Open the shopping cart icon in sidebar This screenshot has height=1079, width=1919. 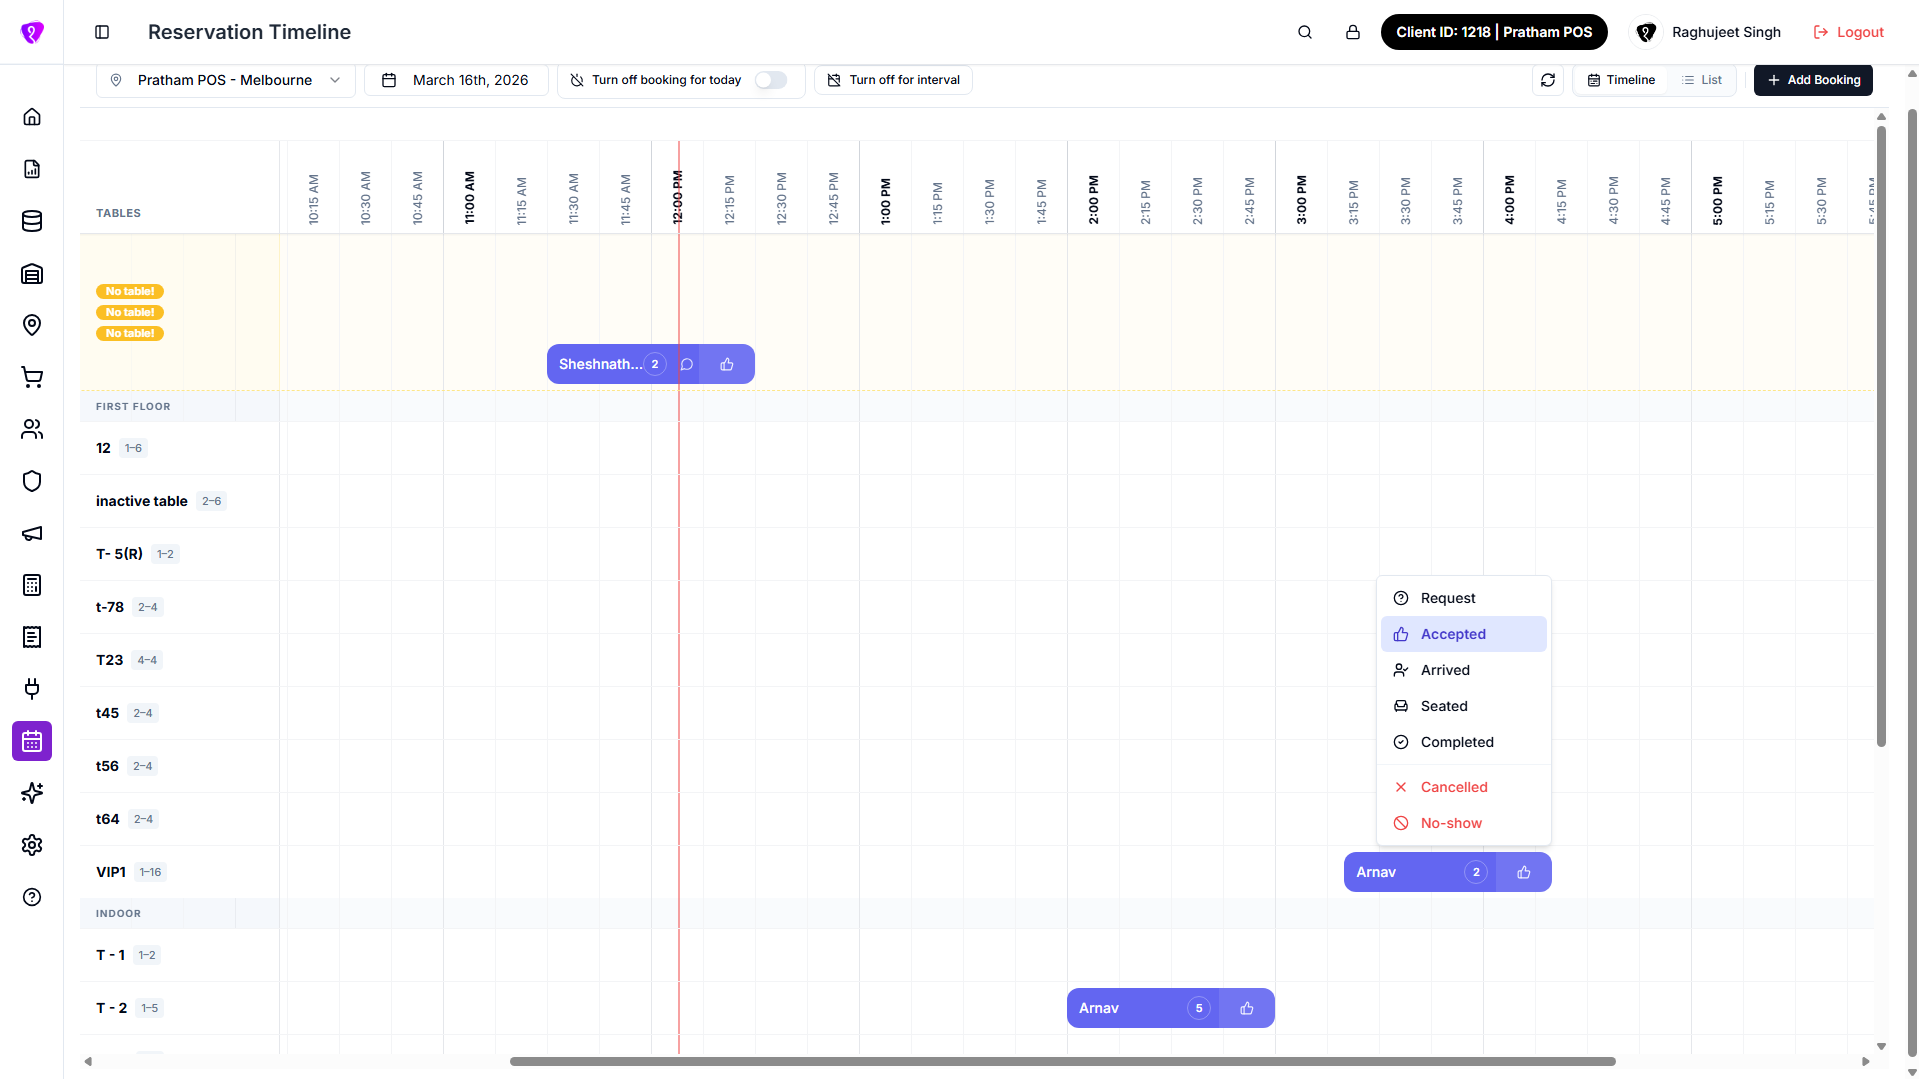(32, 377)
